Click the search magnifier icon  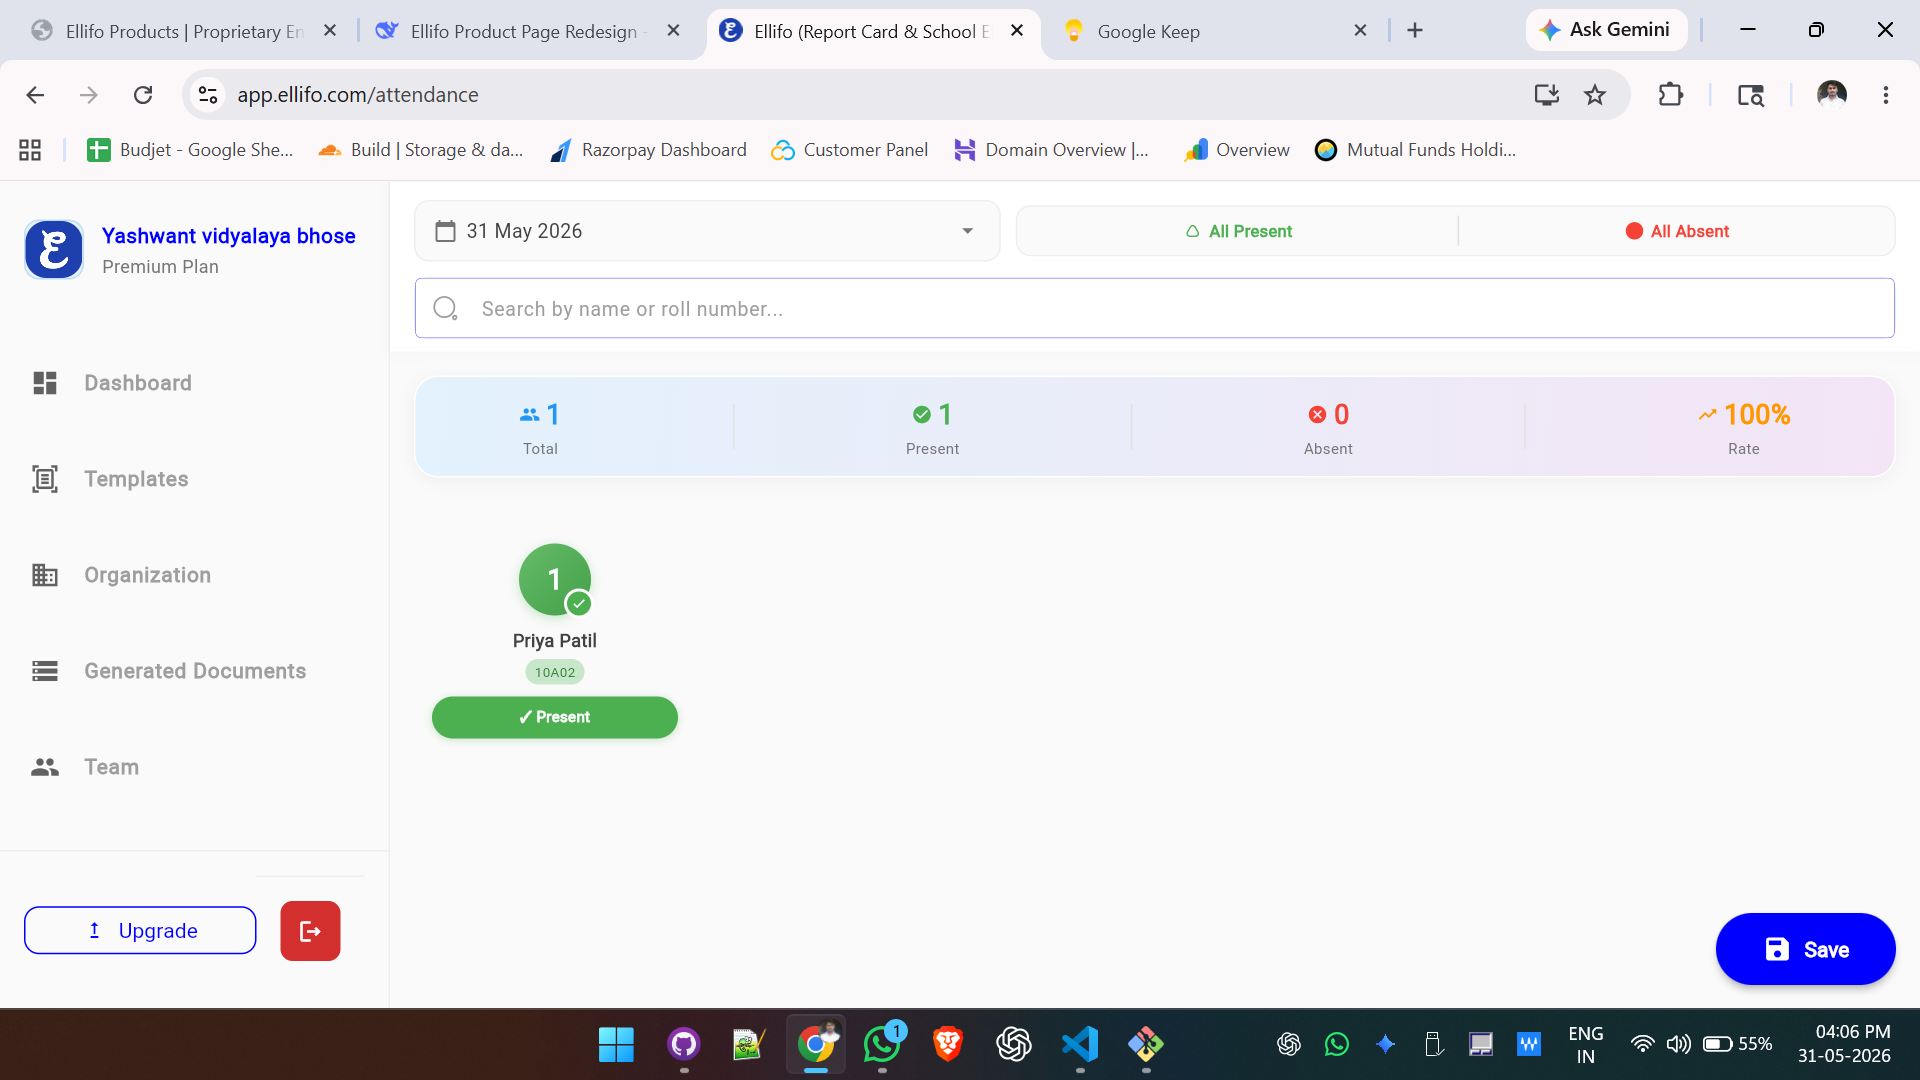[445, 308]
